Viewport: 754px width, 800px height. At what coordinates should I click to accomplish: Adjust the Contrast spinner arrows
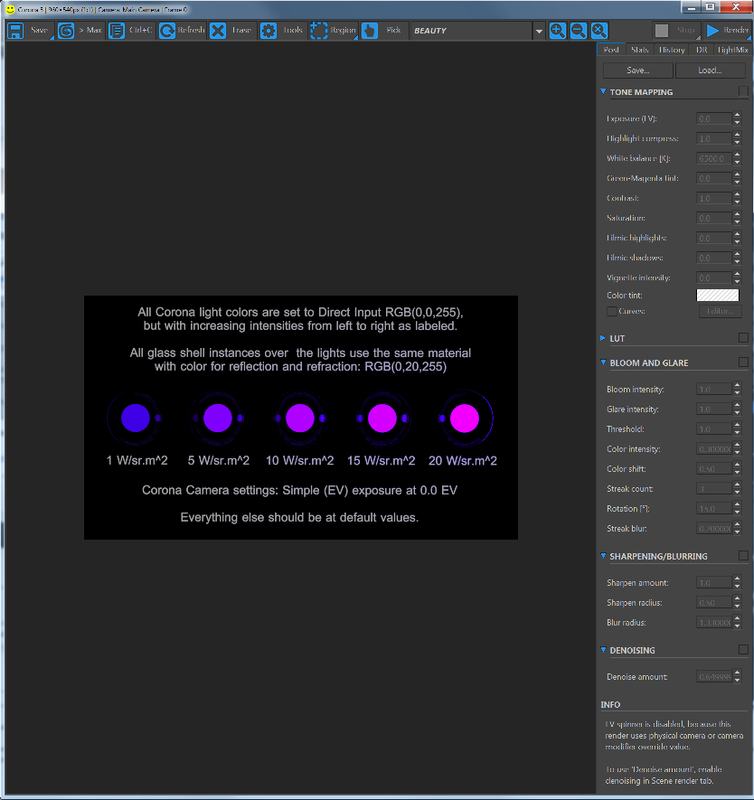click(737, 198)
